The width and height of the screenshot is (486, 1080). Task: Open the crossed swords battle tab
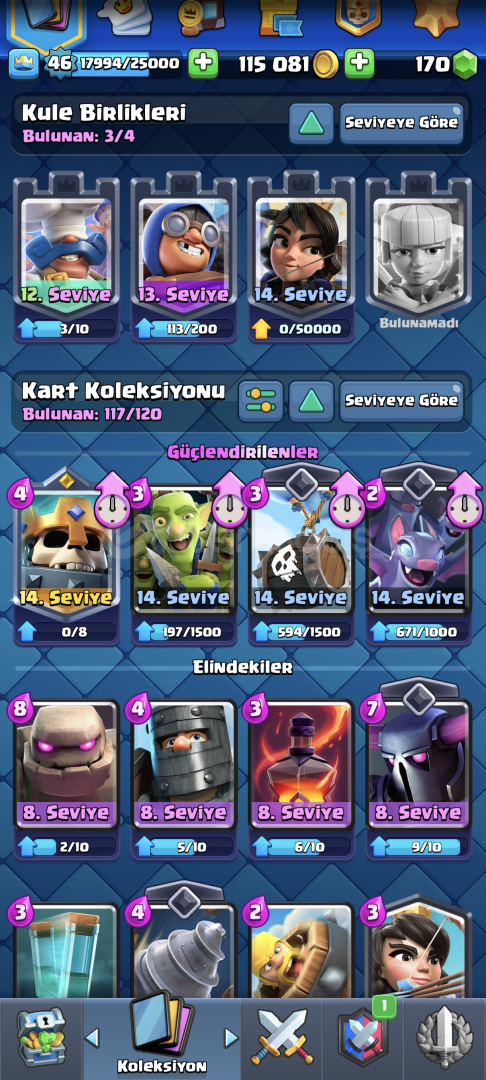pos(282,1037)
